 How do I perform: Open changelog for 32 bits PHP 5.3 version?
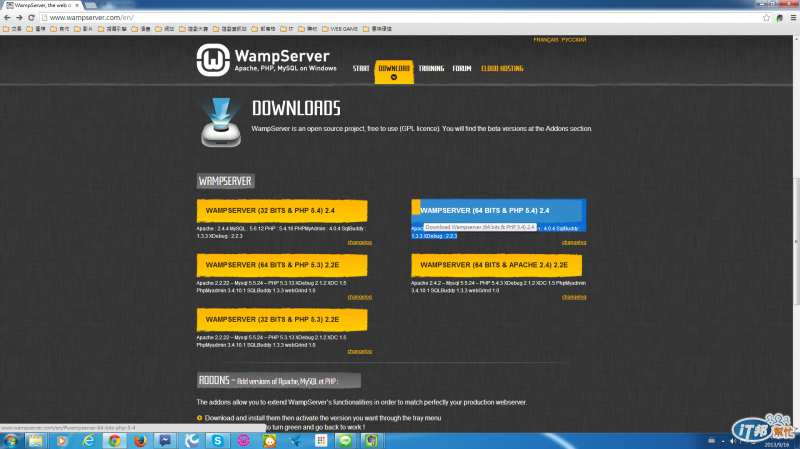(x=360, y=352)
